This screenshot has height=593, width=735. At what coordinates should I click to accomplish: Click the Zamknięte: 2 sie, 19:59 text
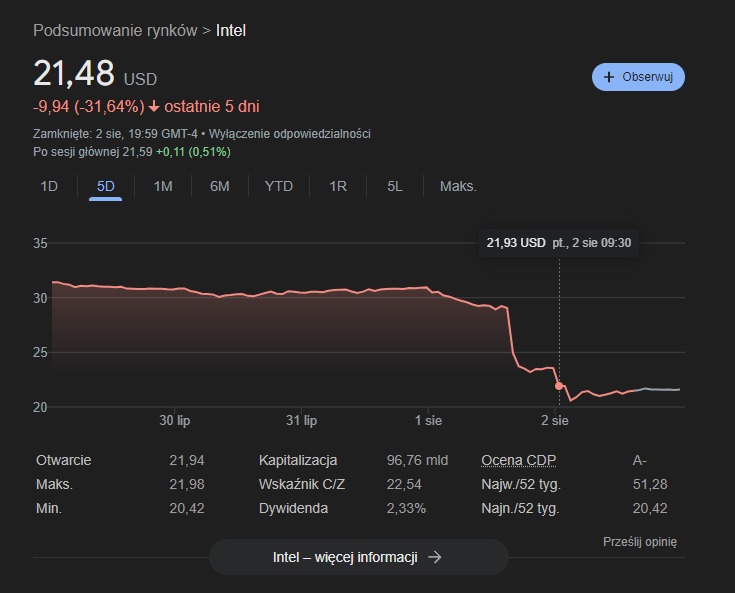pyautogui.click(x=115, y=134)
